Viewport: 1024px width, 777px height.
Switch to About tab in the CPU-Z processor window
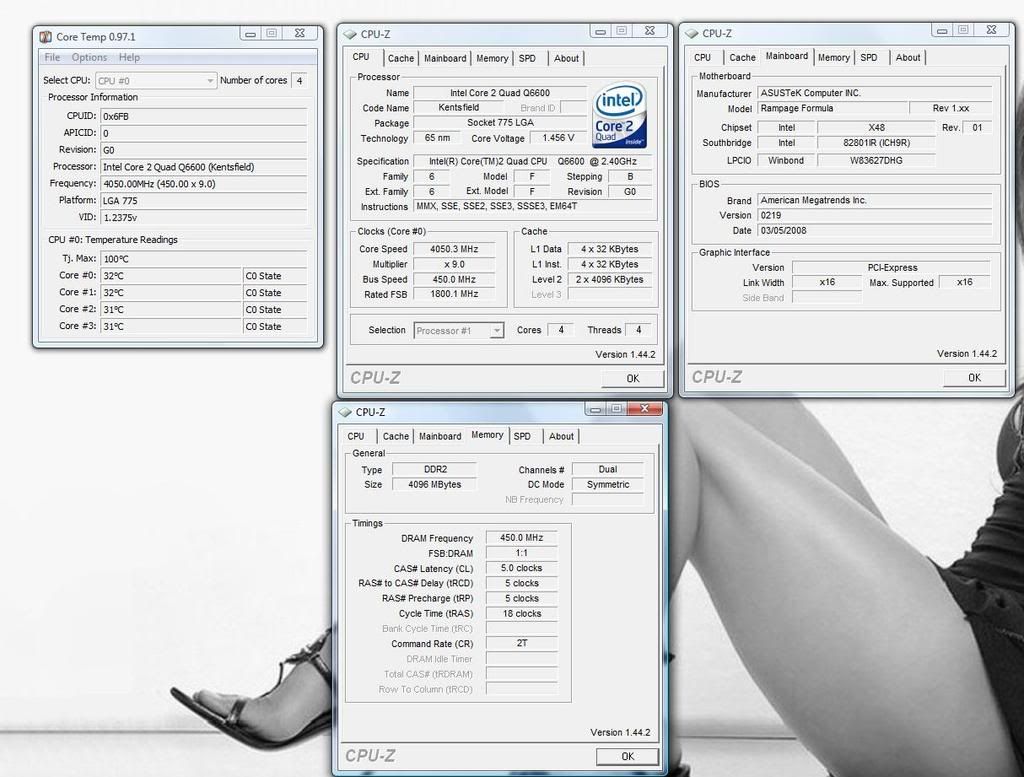click(x=566, y=58)
